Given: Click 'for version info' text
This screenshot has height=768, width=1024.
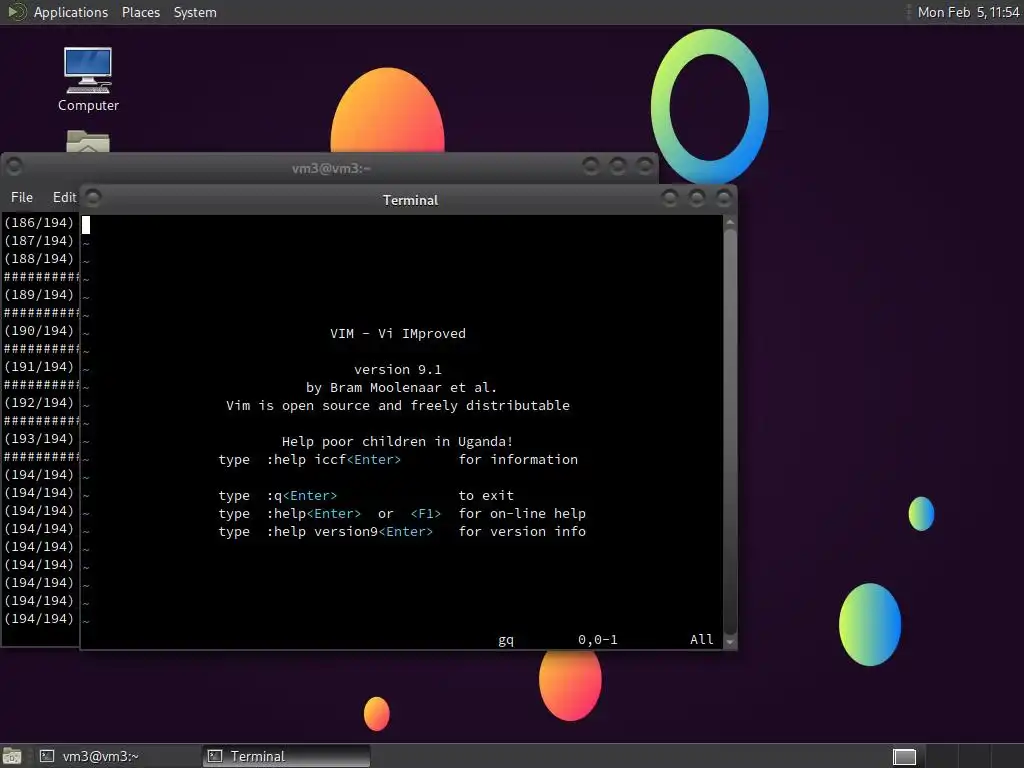Looking at the screenshot, I should (x=522, y=532).
